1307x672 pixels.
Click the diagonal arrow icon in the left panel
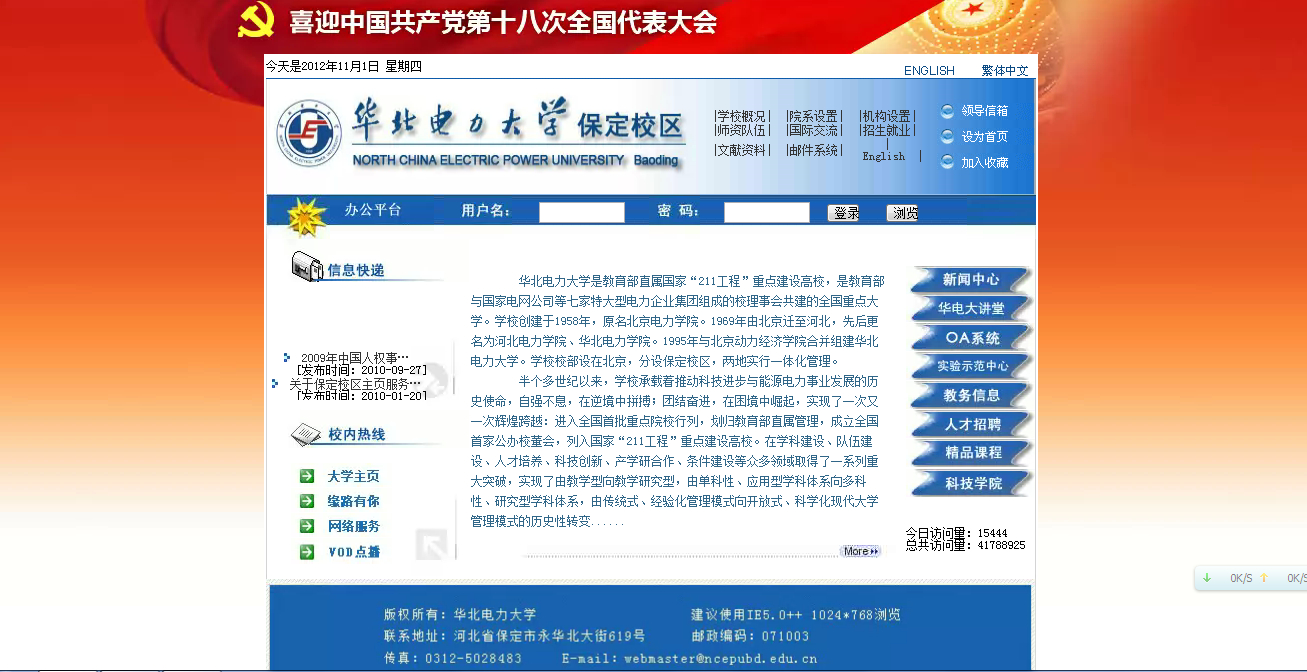(432, 544)
